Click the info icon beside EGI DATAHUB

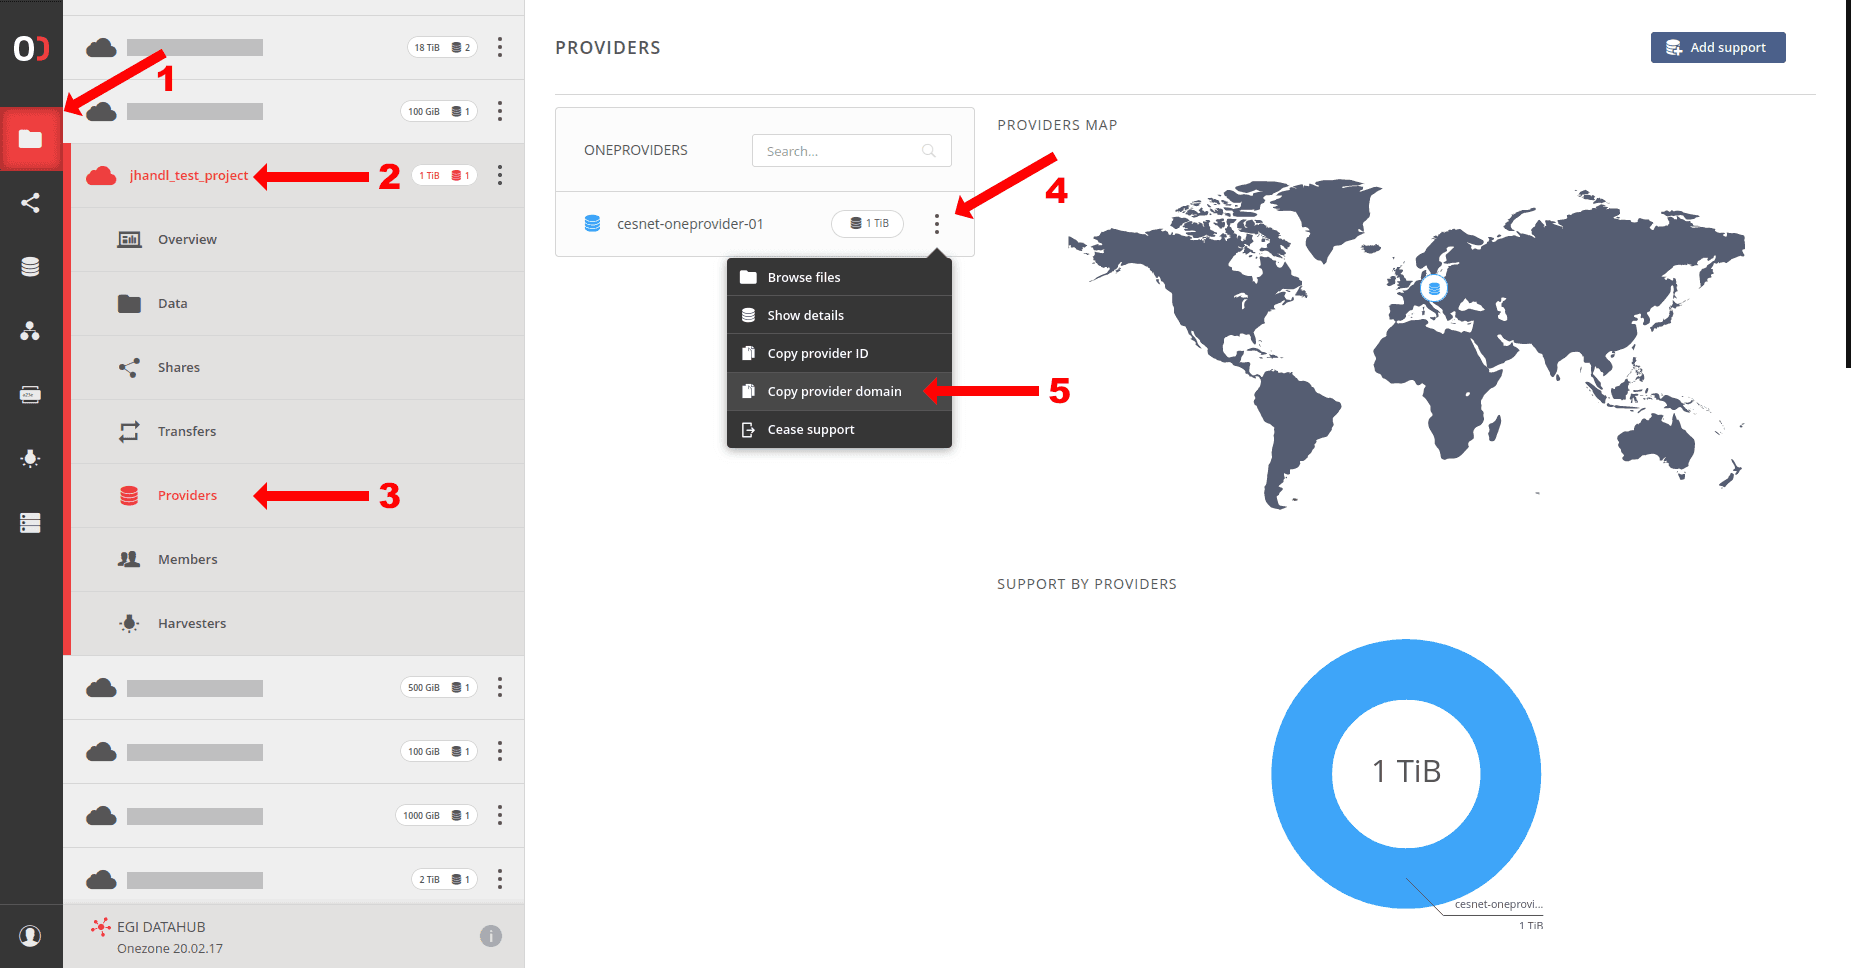pos(490,936)
